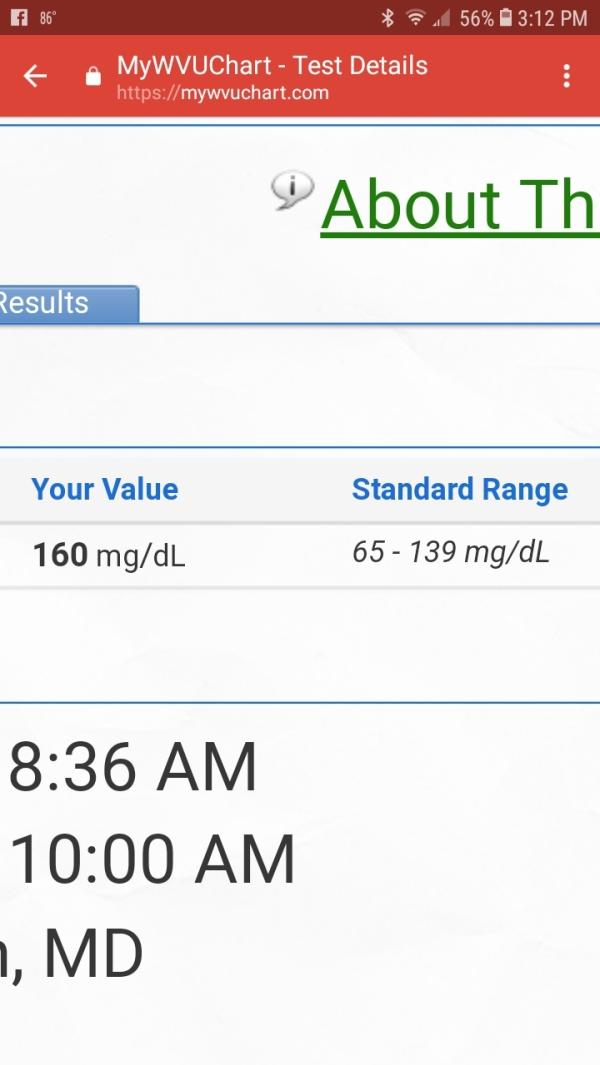The width and height of the screenshot is (600, 1065).
Task: Open the three-dot overflow menu
Action: [567, 76]
